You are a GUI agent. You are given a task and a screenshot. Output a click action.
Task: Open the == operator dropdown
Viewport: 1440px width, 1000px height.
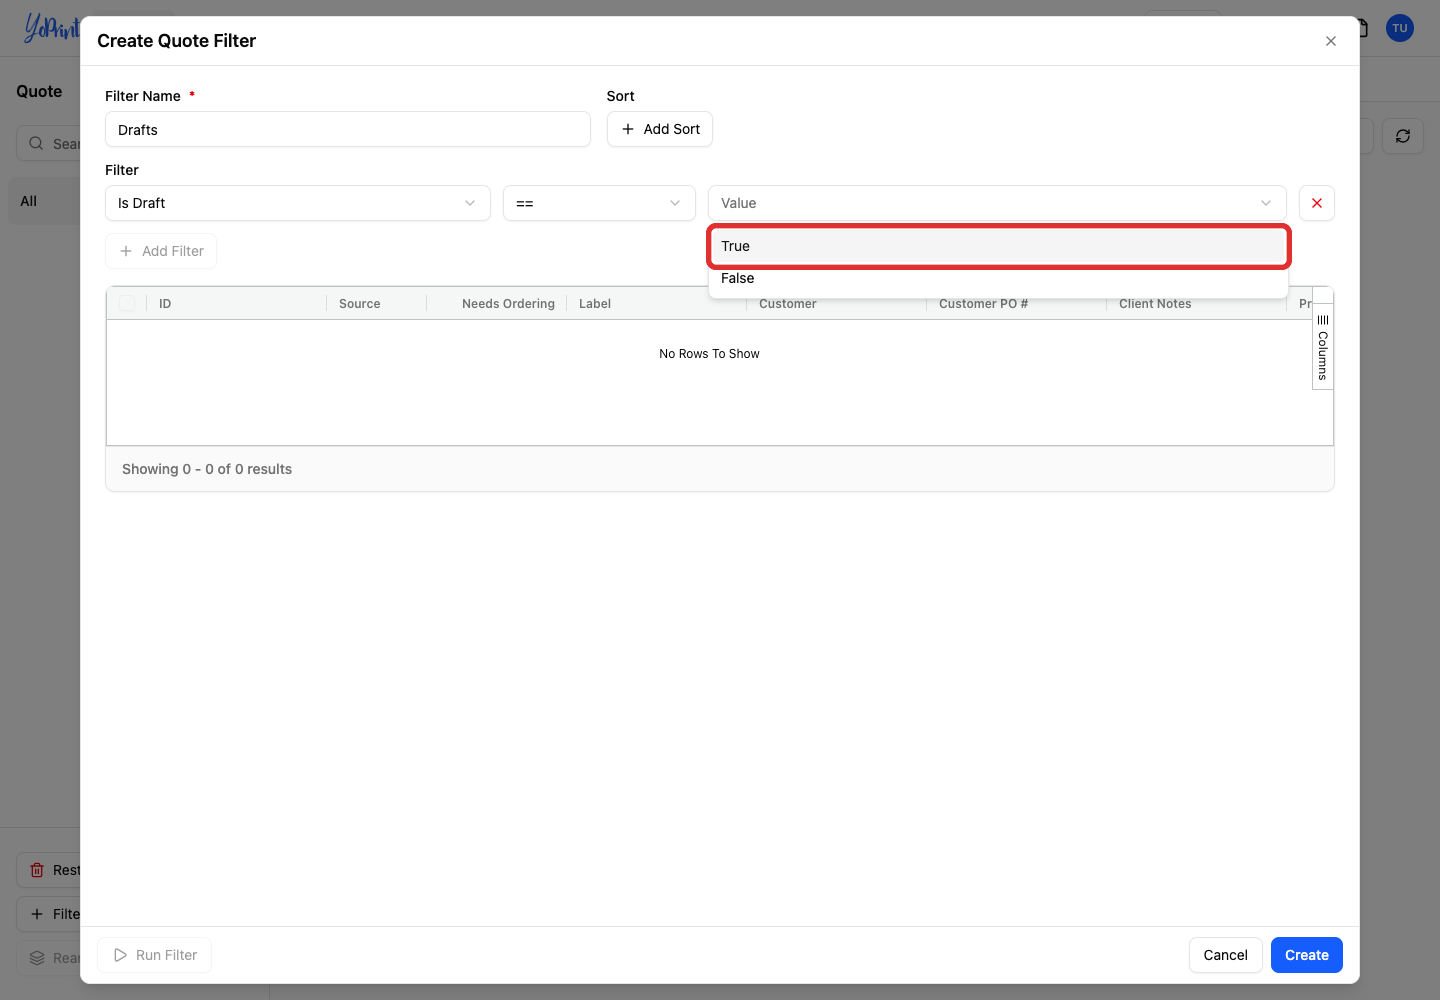[x=599, y=203]
